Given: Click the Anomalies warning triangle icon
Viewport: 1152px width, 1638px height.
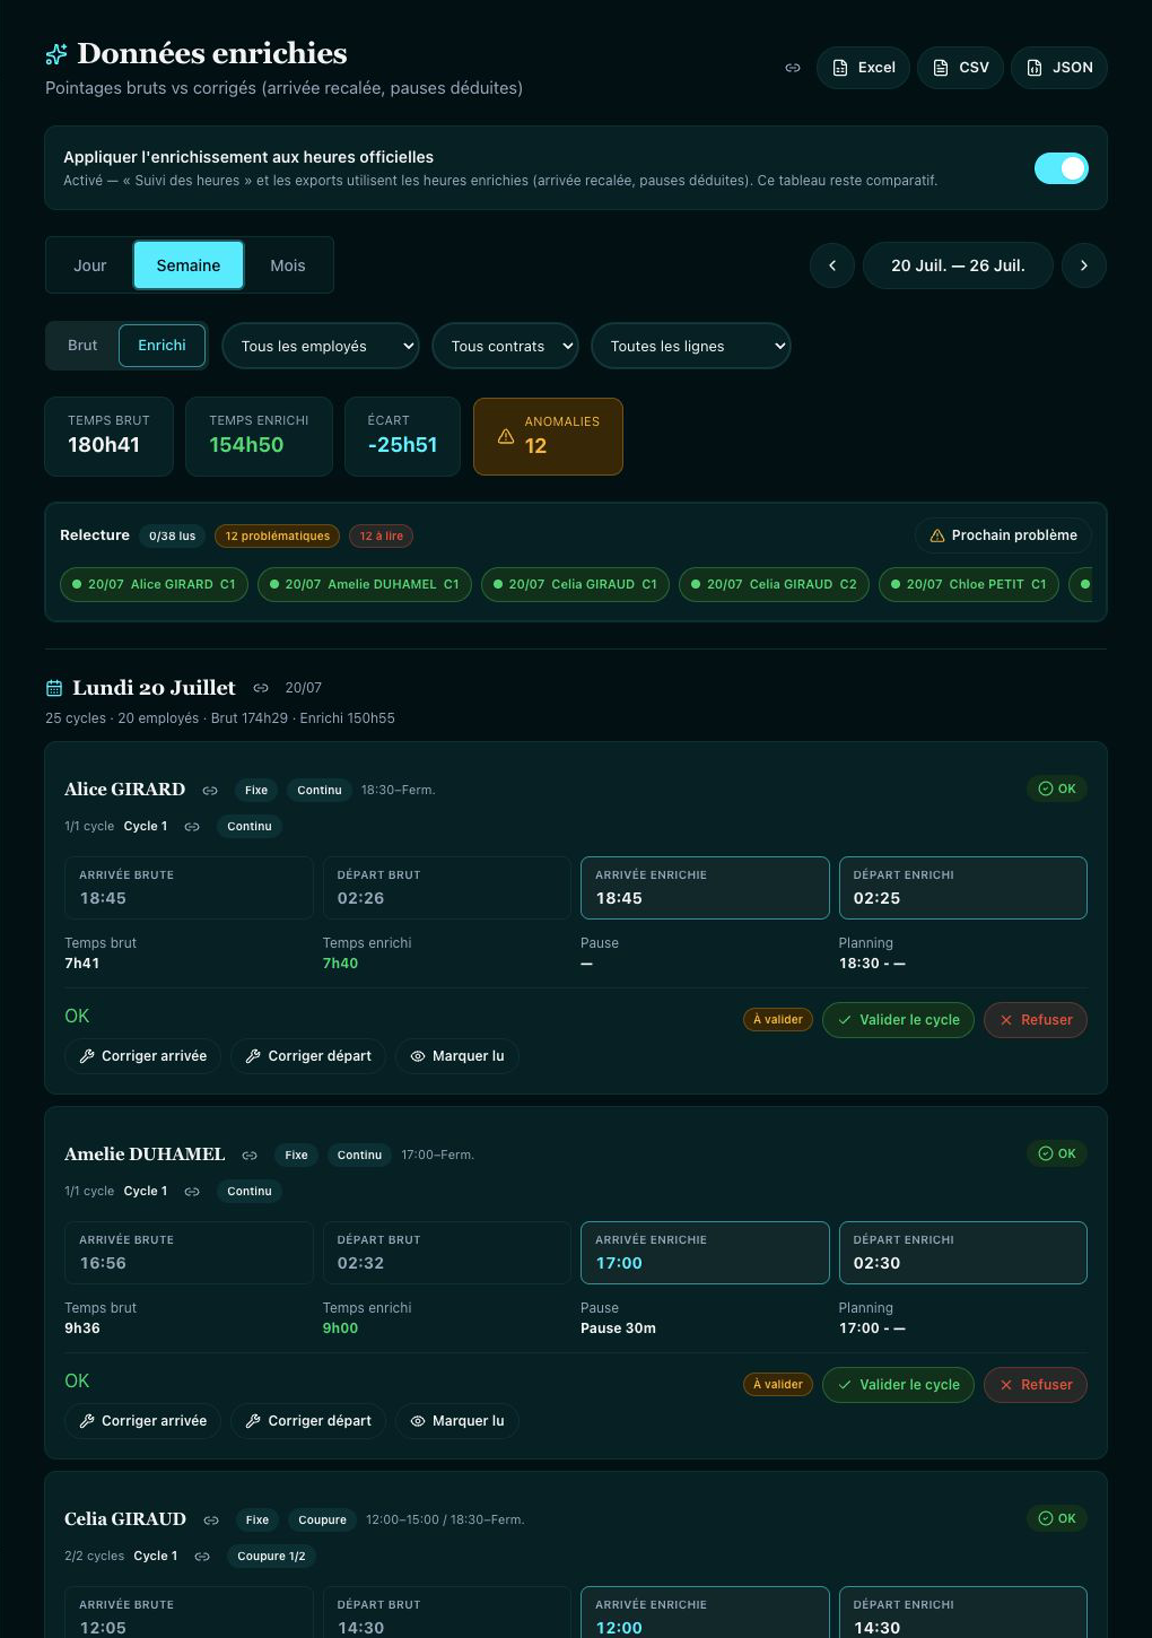Looking at the screenshot, I should click(506, 436).
